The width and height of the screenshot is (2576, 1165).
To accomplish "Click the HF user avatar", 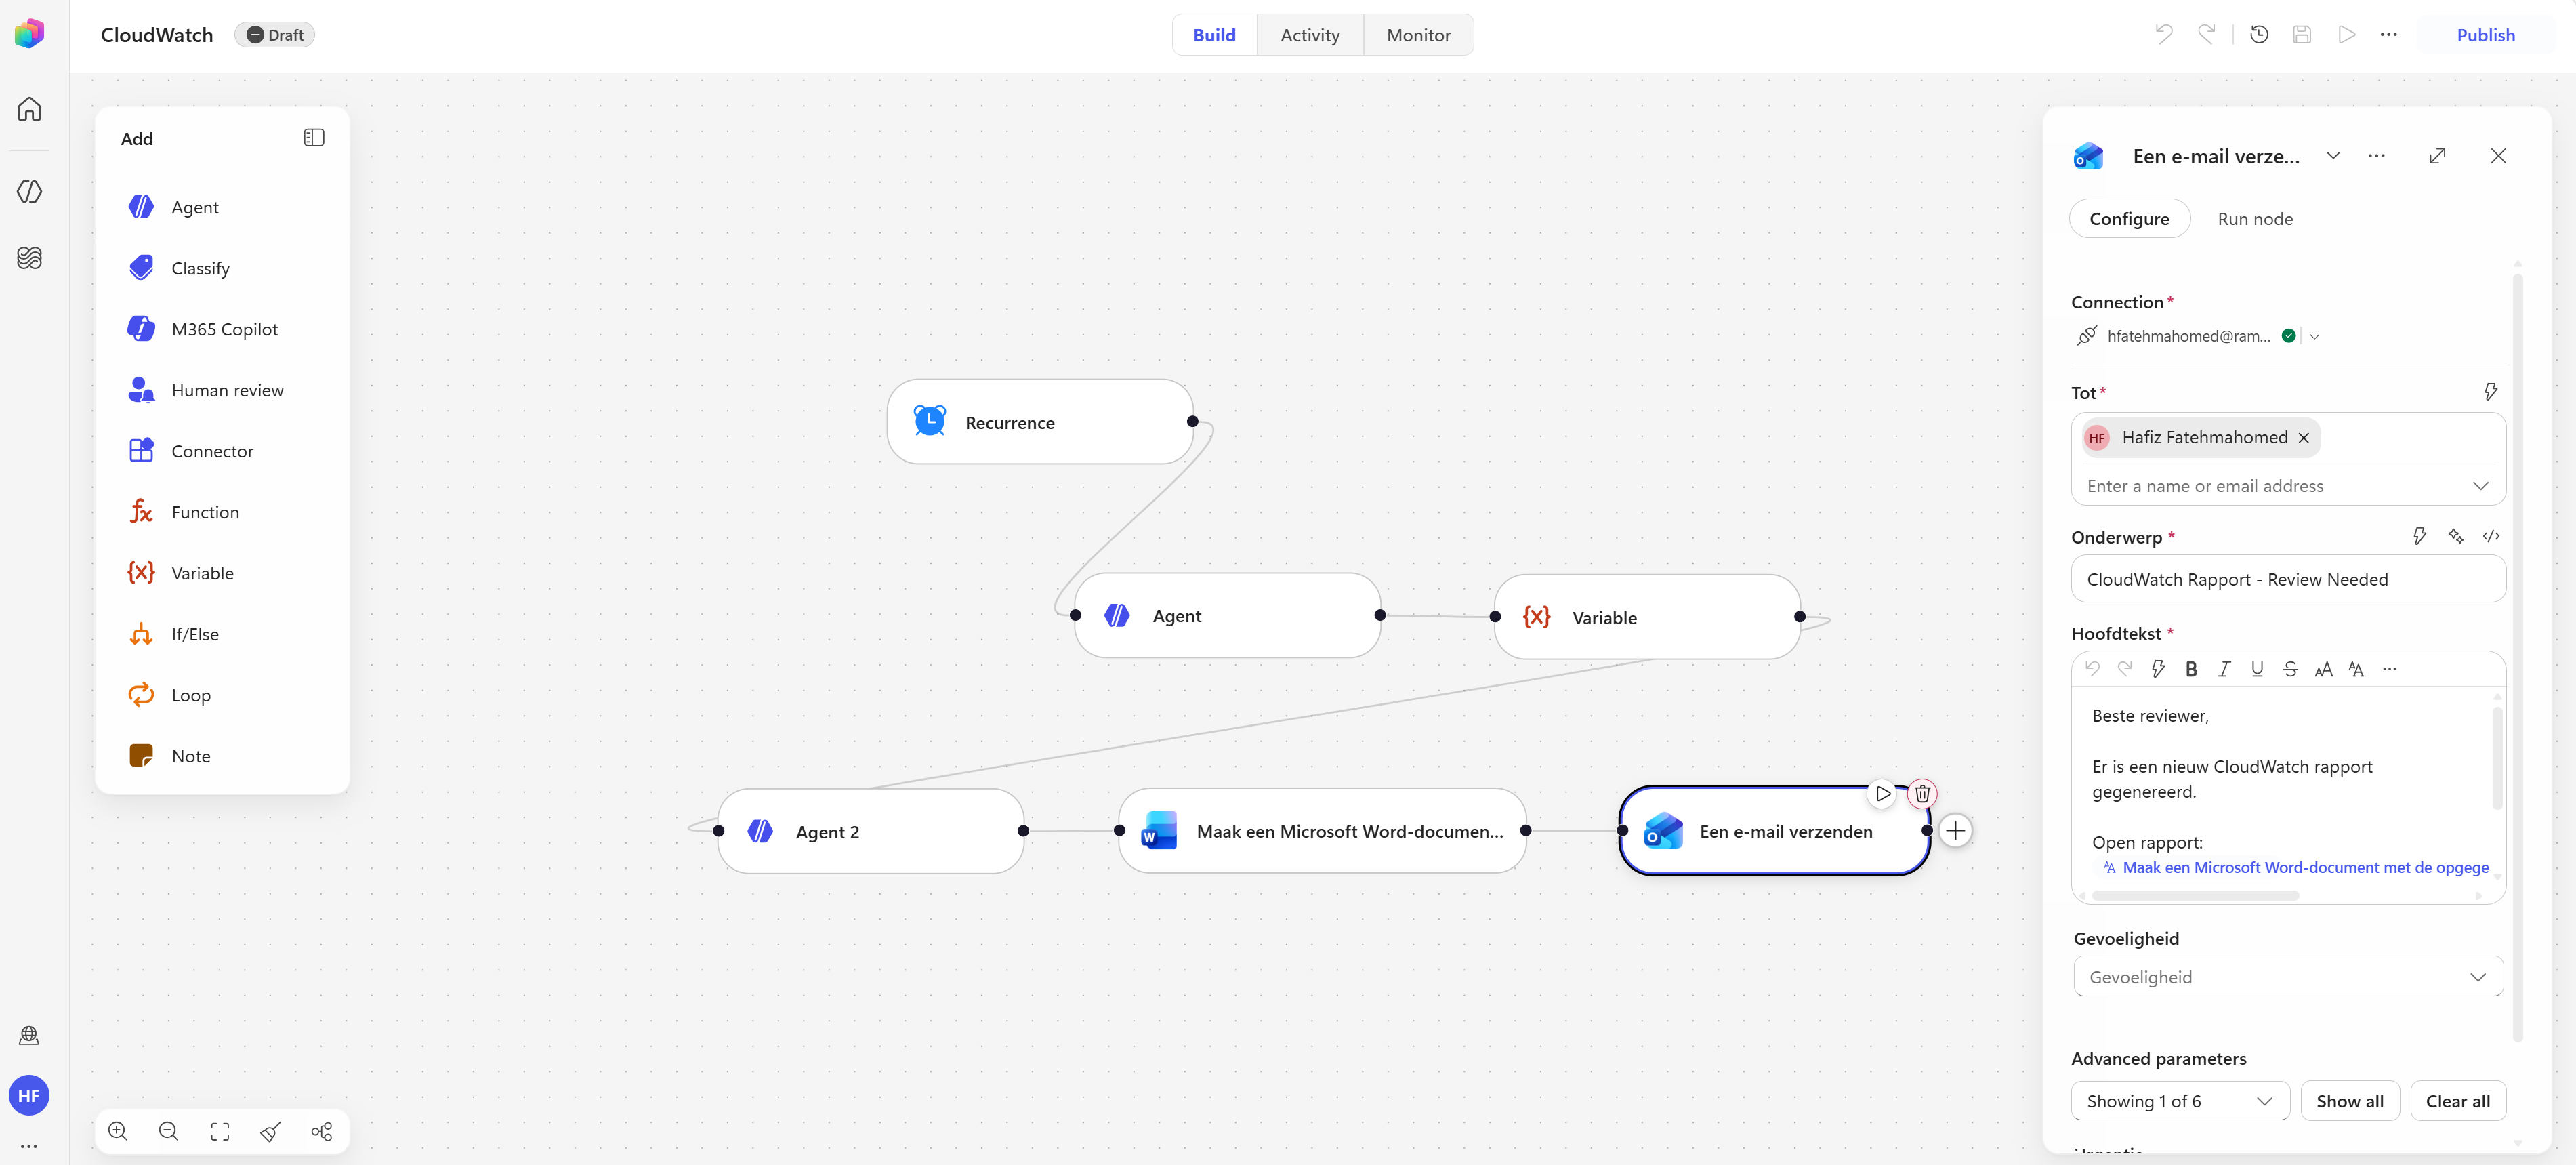I will [x=29, y=1095].
